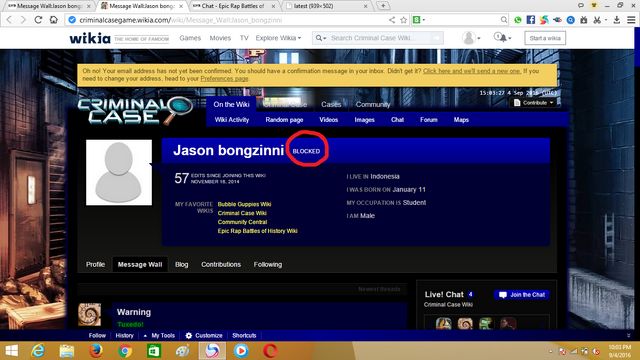Select the Community nav tab
640x360 pixels.
click(373, 104)
